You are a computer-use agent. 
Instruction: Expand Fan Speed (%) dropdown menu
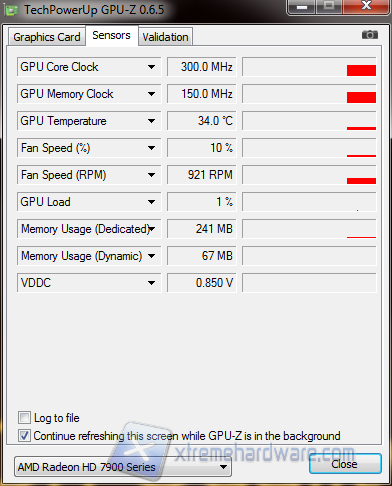pos(151,148)
